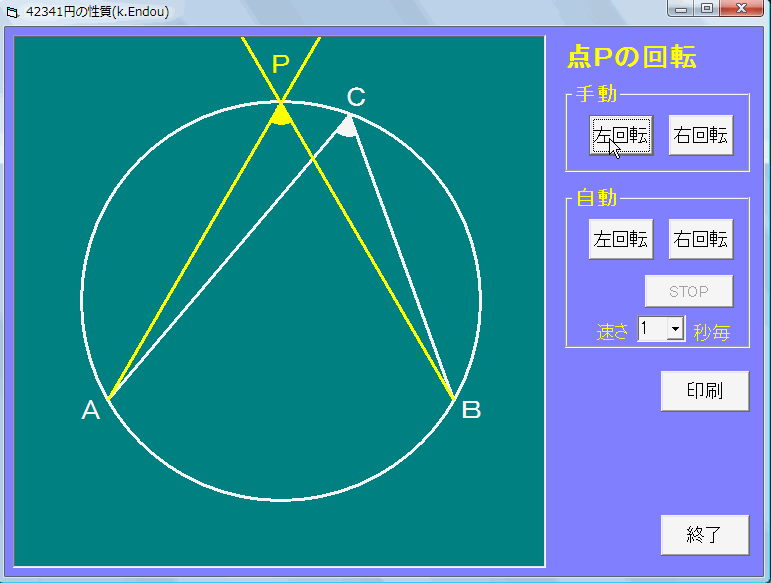Viewport: 771px width, 583px height.
Task: Click point label P on diagram
Action: click(281, 64)
